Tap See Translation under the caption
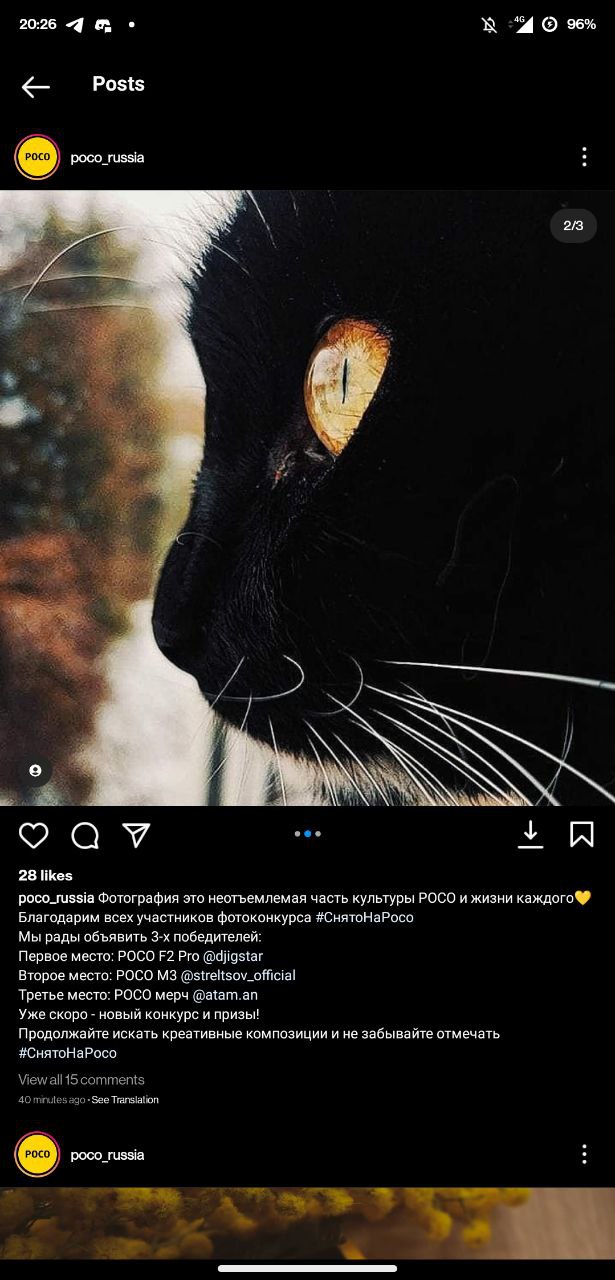The image size is (615, 1280). coord(125,1100)
